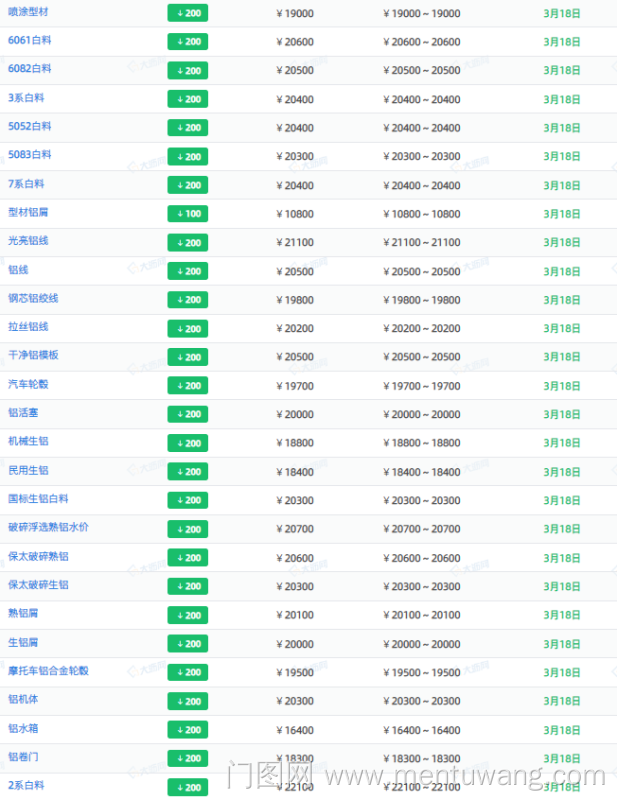Open the 光亮铝线 link

click(x=28, y=241)
